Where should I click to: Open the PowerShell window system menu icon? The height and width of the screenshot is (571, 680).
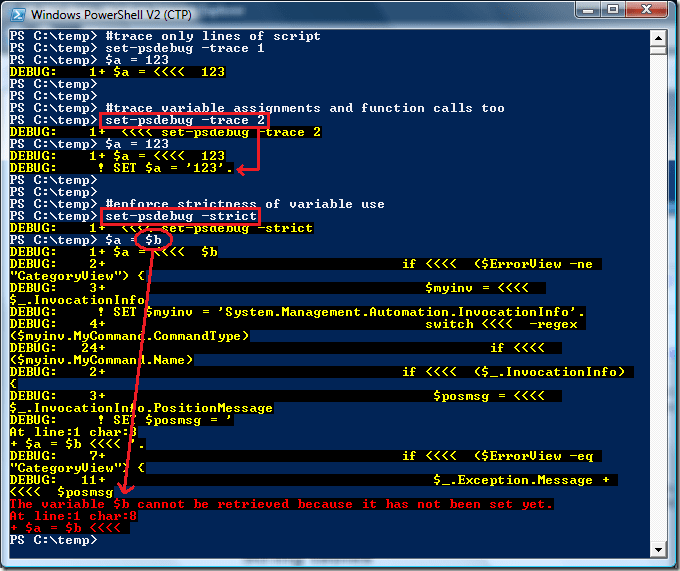click(18, 15)
